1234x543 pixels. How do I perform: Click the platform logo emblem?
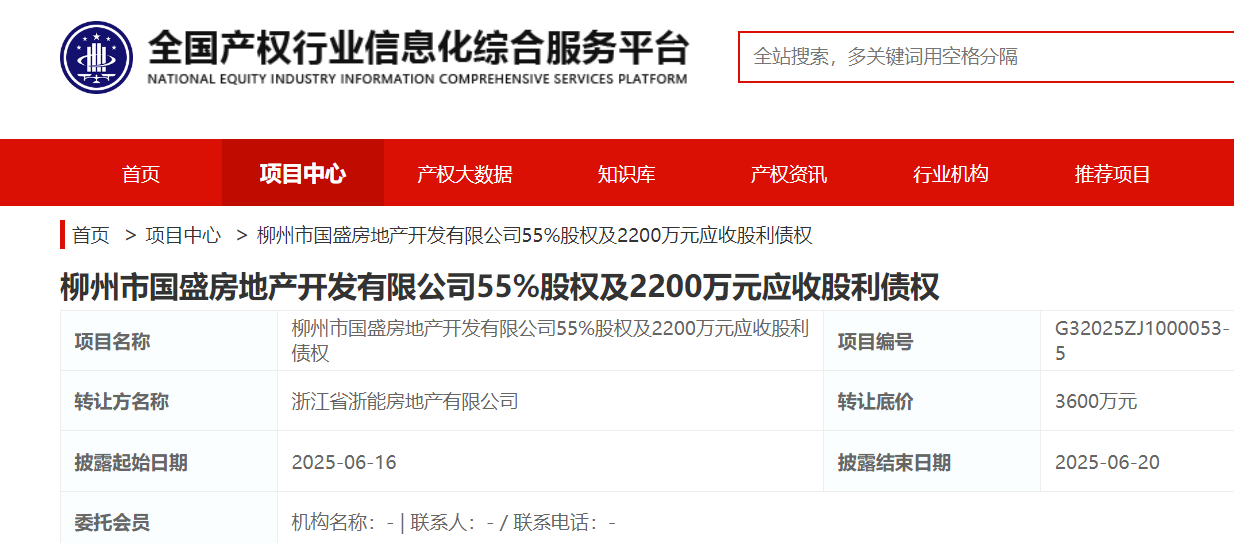95,56
